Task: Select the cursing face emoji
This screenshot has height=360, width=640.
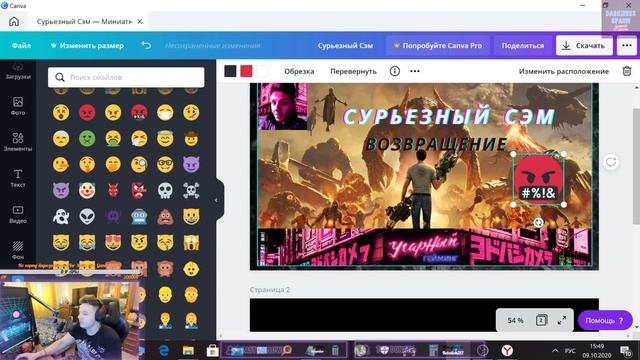Action: point(139,112)
